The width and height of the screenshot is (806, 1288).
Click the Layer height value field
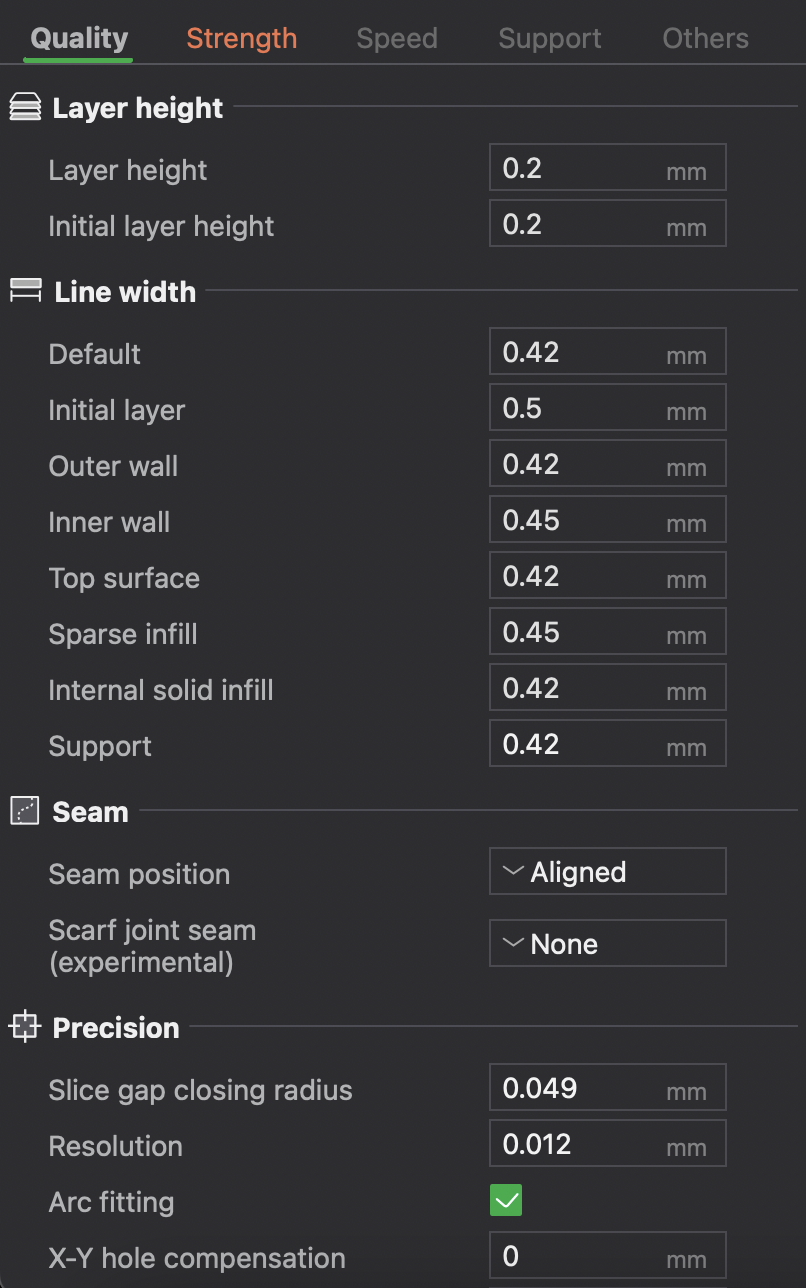(580, 168)
